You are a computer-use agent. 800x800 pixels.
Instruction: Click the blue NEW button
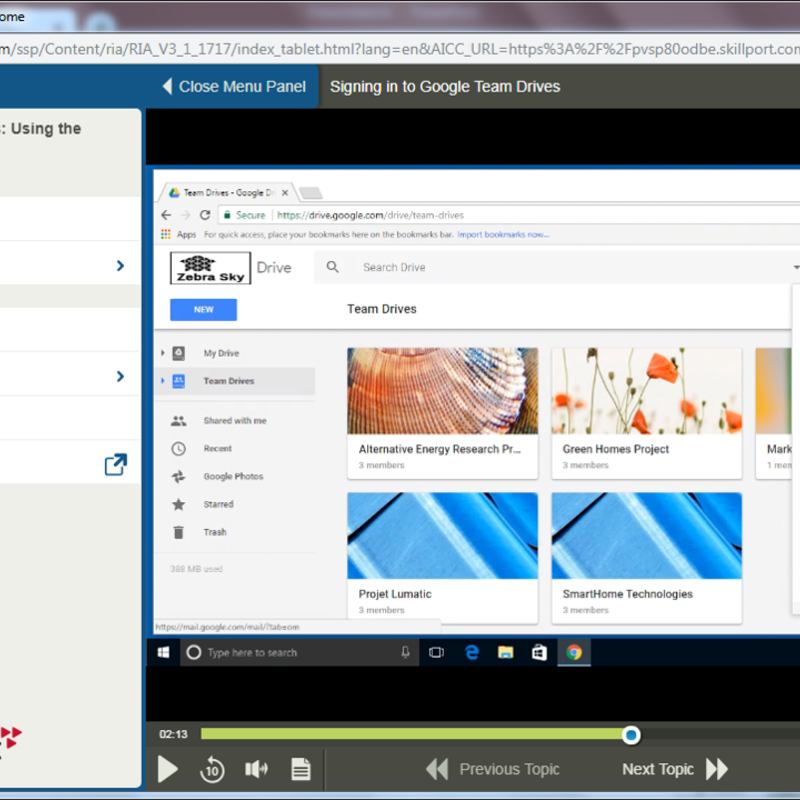point(203,309)
